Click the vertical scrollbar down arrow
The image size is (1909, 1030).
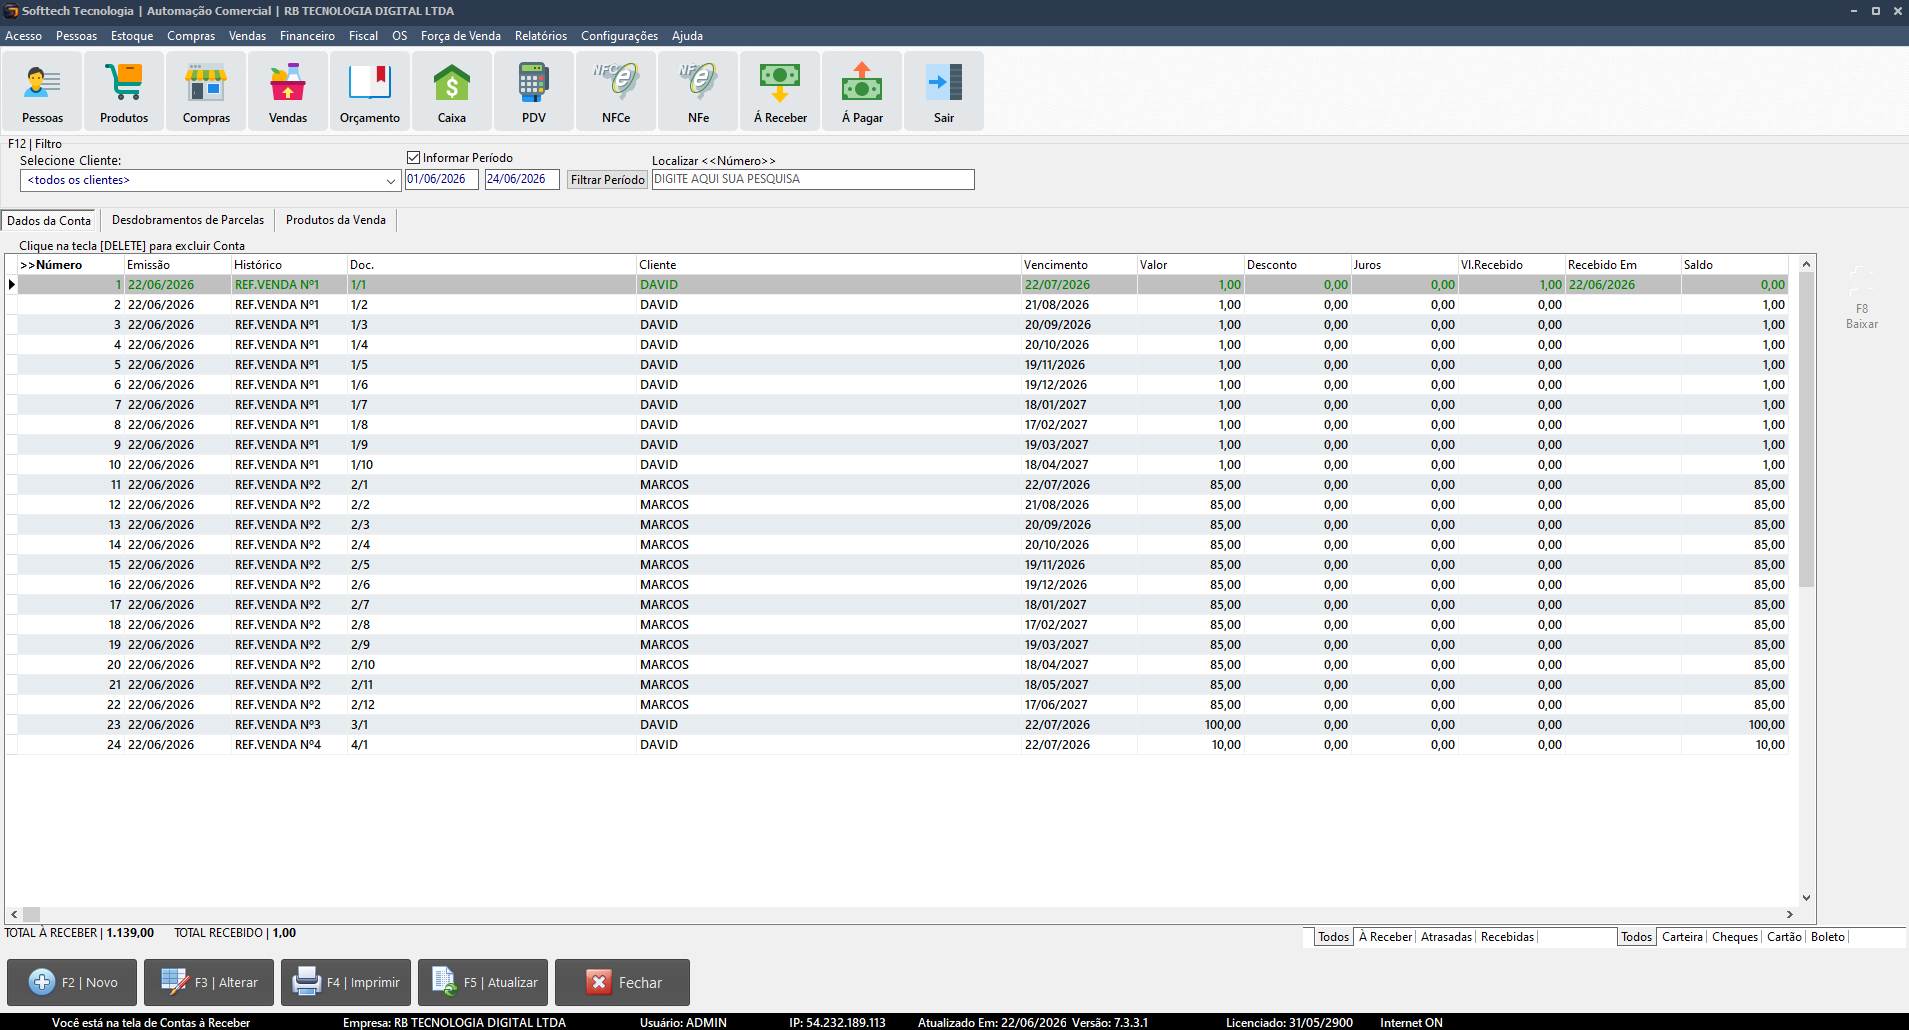1806,897
